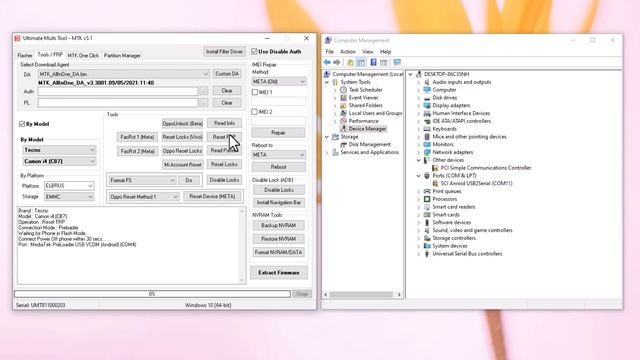Click the Install Navigation Bar button
Image resolution: width=640 pixels, height=360 pixels.
click(279, 202)
